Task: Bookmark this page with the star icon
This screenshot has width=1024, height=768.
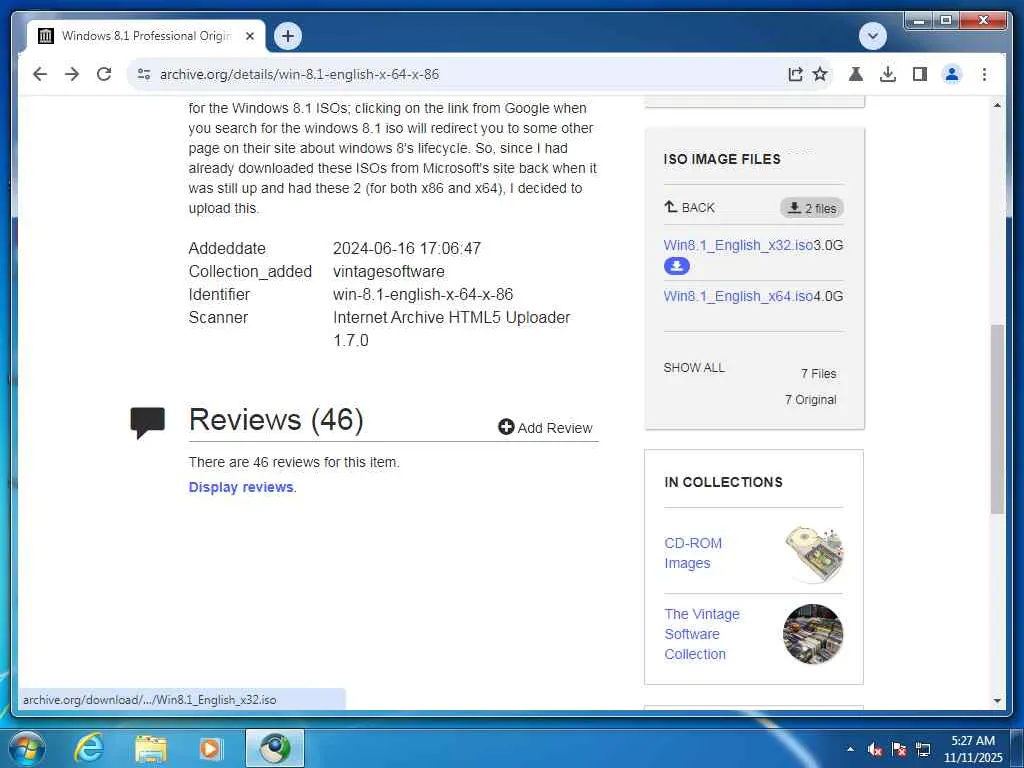Action: pyautogui.click(x=820, y=74)
